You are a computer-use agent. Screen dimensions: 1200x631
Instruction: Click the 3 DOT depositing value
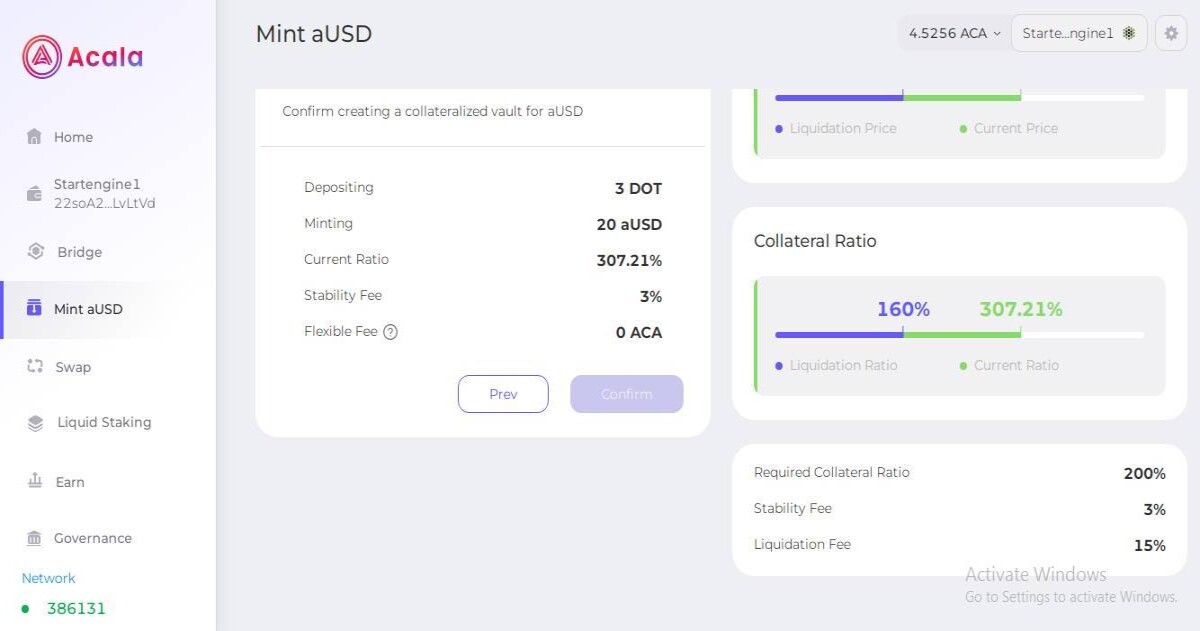click(x=638, y=188)
